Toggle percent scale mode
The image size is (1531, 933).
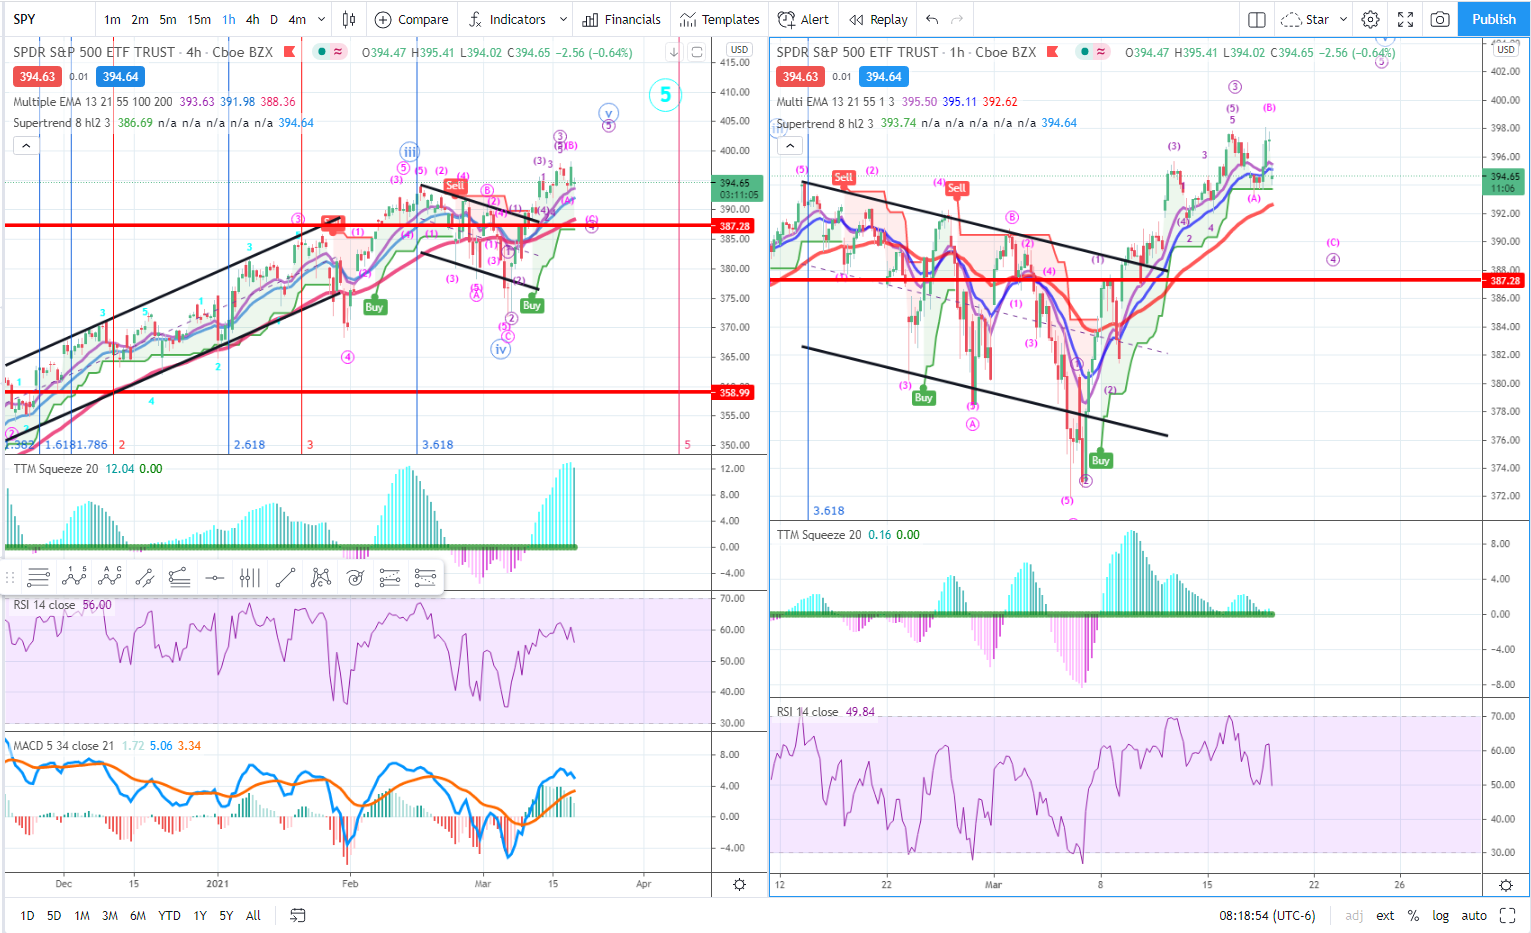pyautogui.click(x=1413, y=915)
